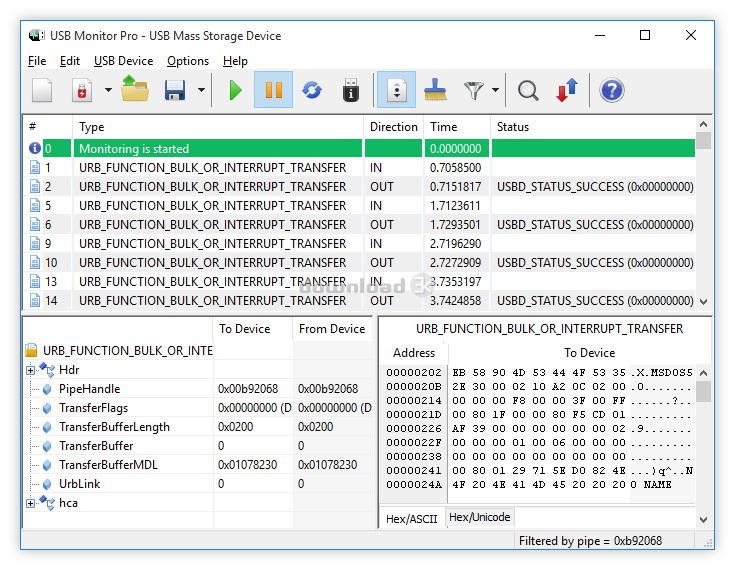
Task: Select the TransferFlags tree item
Action: tap(93, 408)
